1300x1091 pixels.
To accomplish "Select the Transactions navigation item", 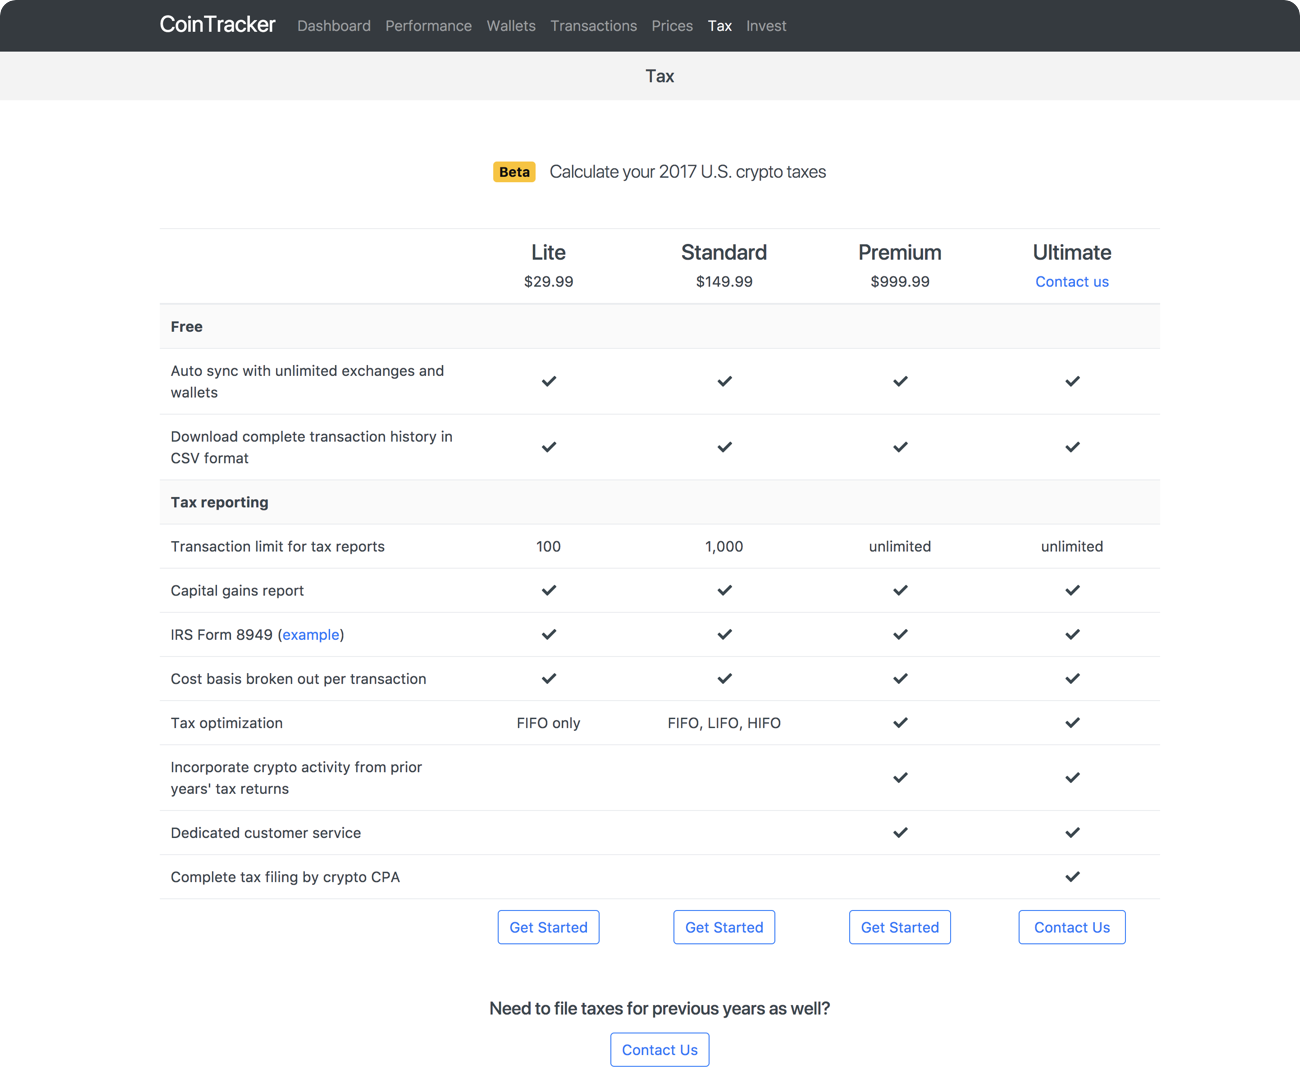I will click(593, 25).
